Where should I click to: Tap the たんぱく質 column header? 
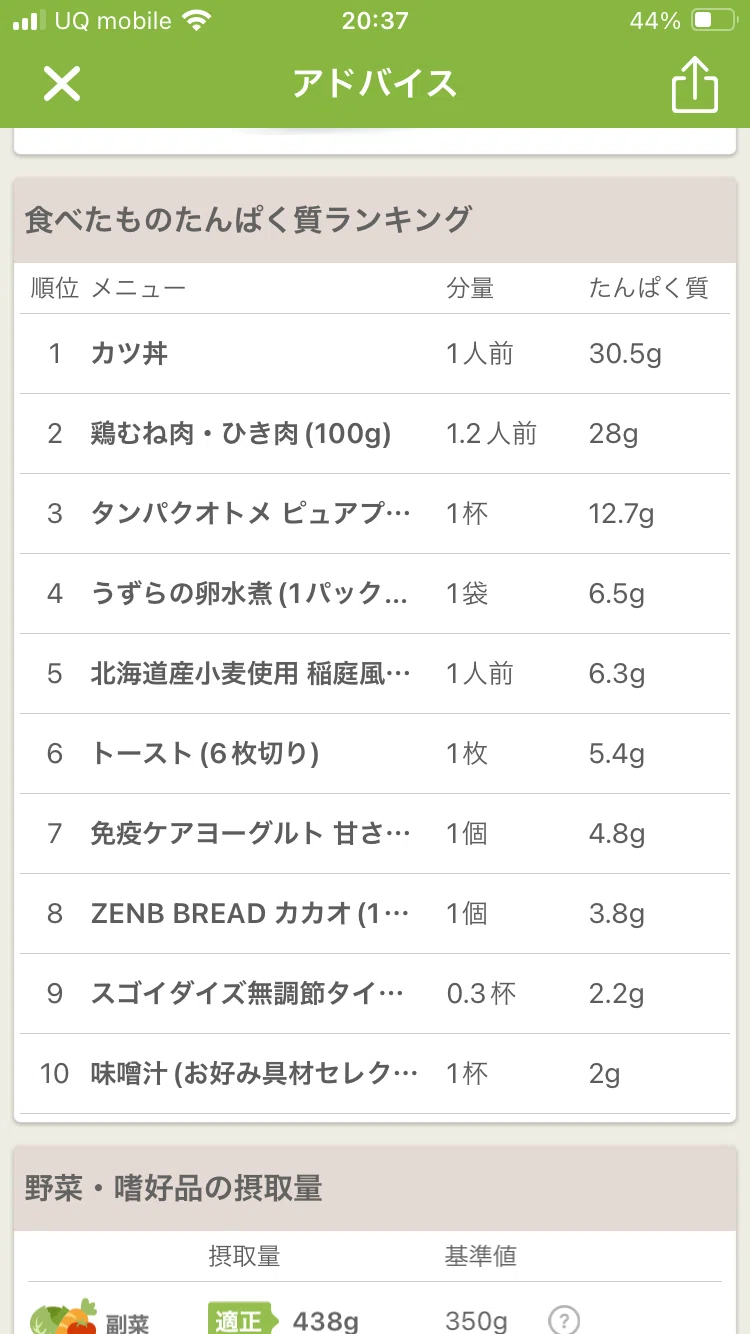click(x=648, y=289)
